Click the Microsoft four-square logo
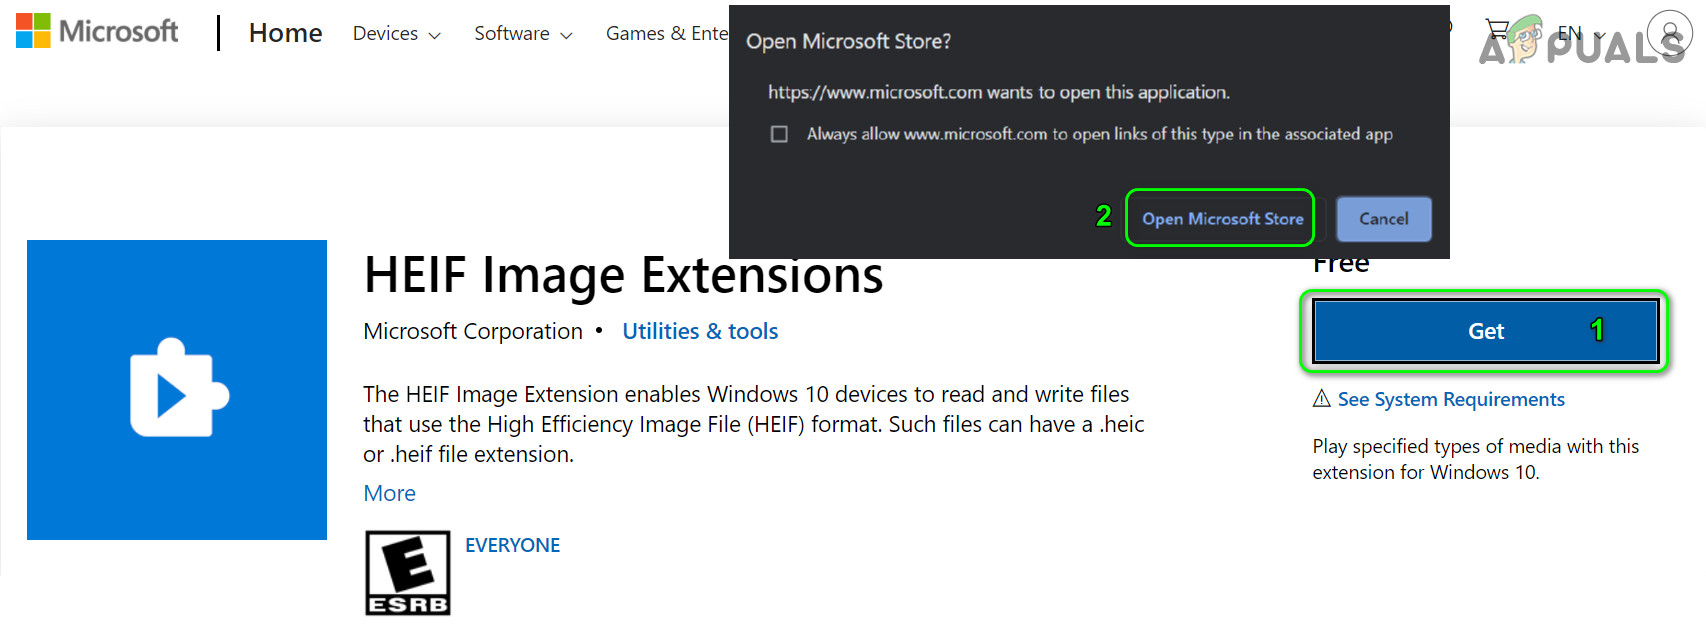Image resolution: width=1706 pixels, height=637 pixels. point(33,31)
